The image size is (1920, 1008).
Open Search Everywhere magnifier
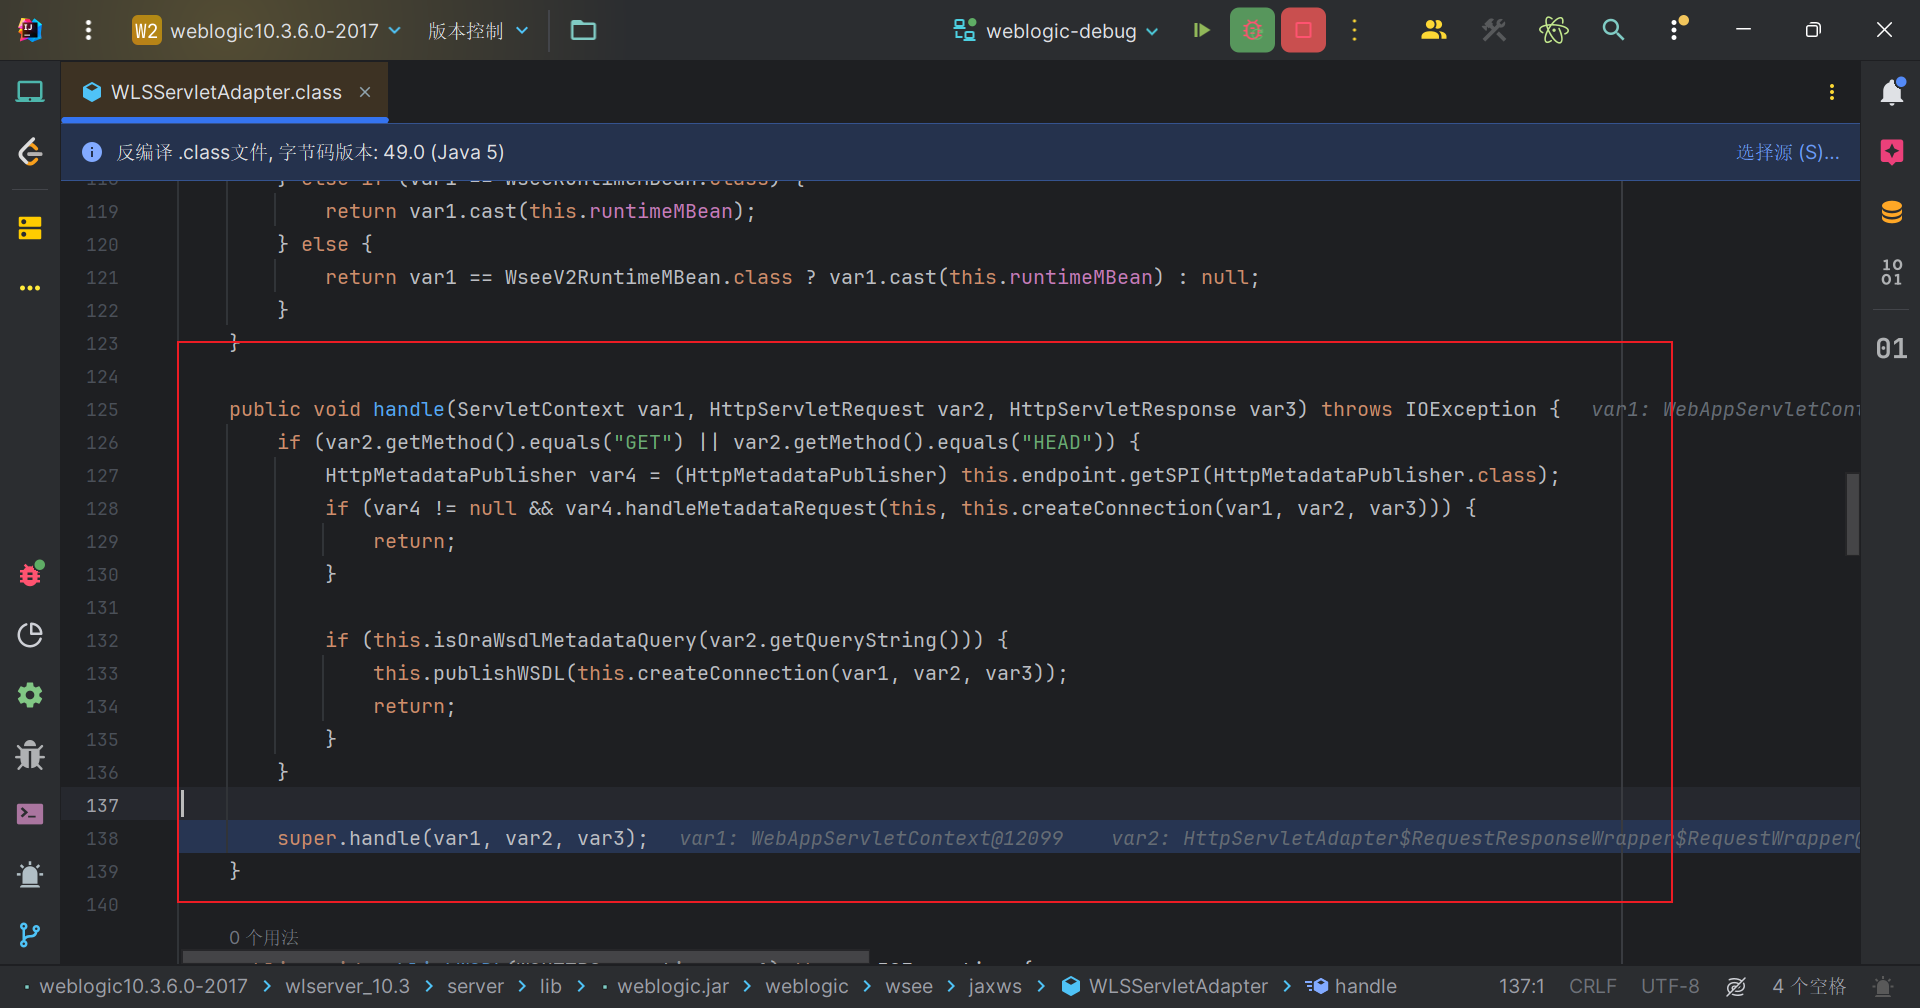tap(1613, 30)
